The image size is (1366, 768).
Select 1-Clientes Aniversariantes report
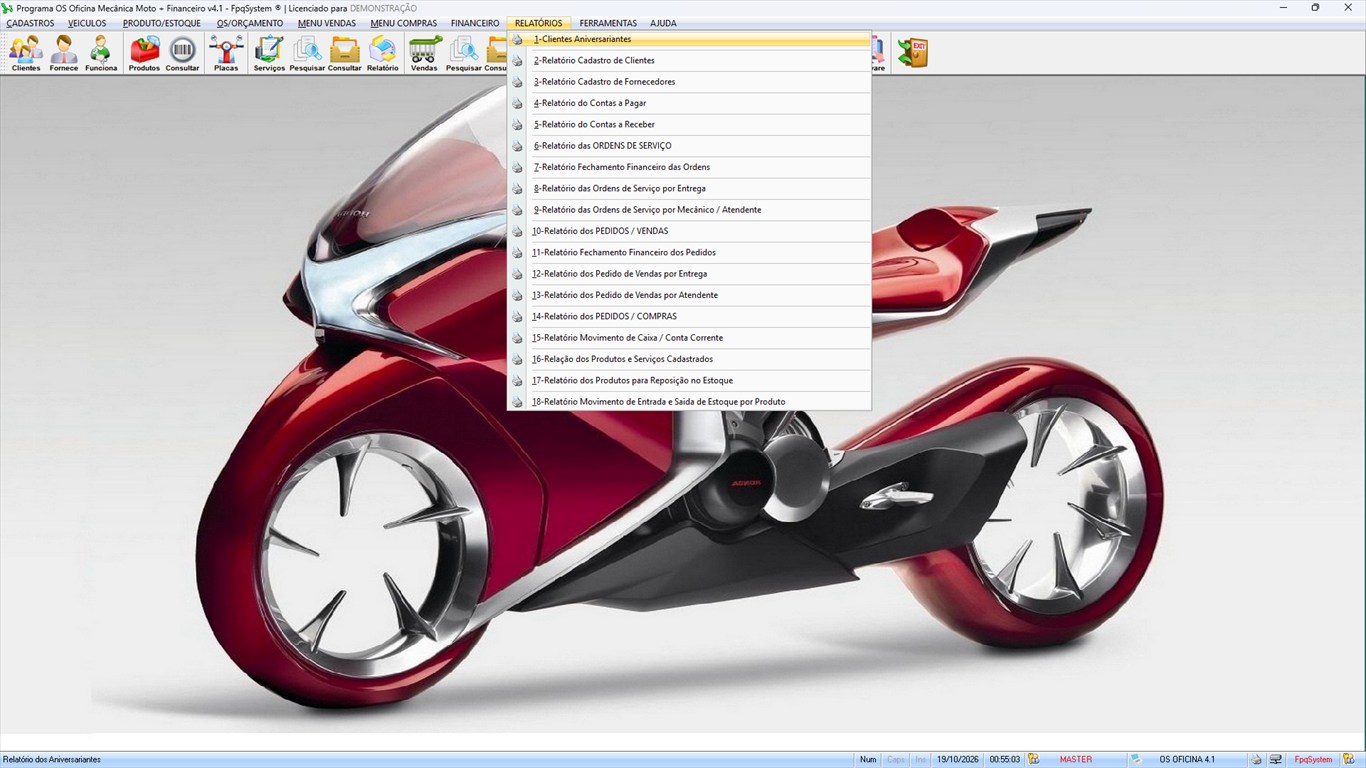pos(689,39)
